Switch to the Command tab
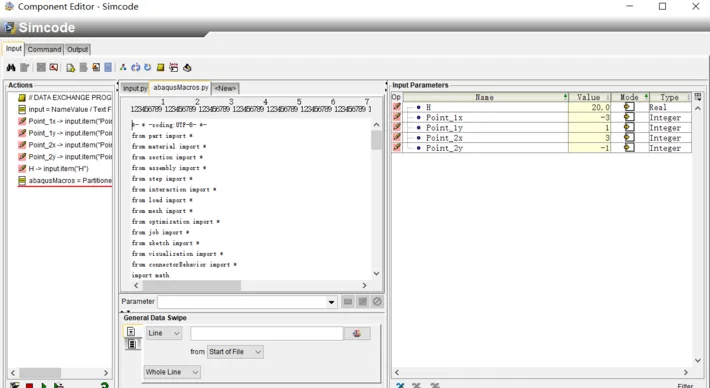The height and width of the screenshot is (388, 710). coord(44,49)
